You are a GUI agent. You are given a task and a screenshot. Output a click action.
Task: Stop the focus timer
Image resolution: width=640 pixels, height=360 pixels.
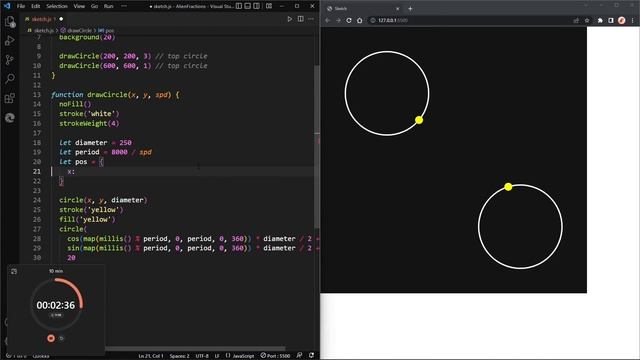click(x=51, y=338)
